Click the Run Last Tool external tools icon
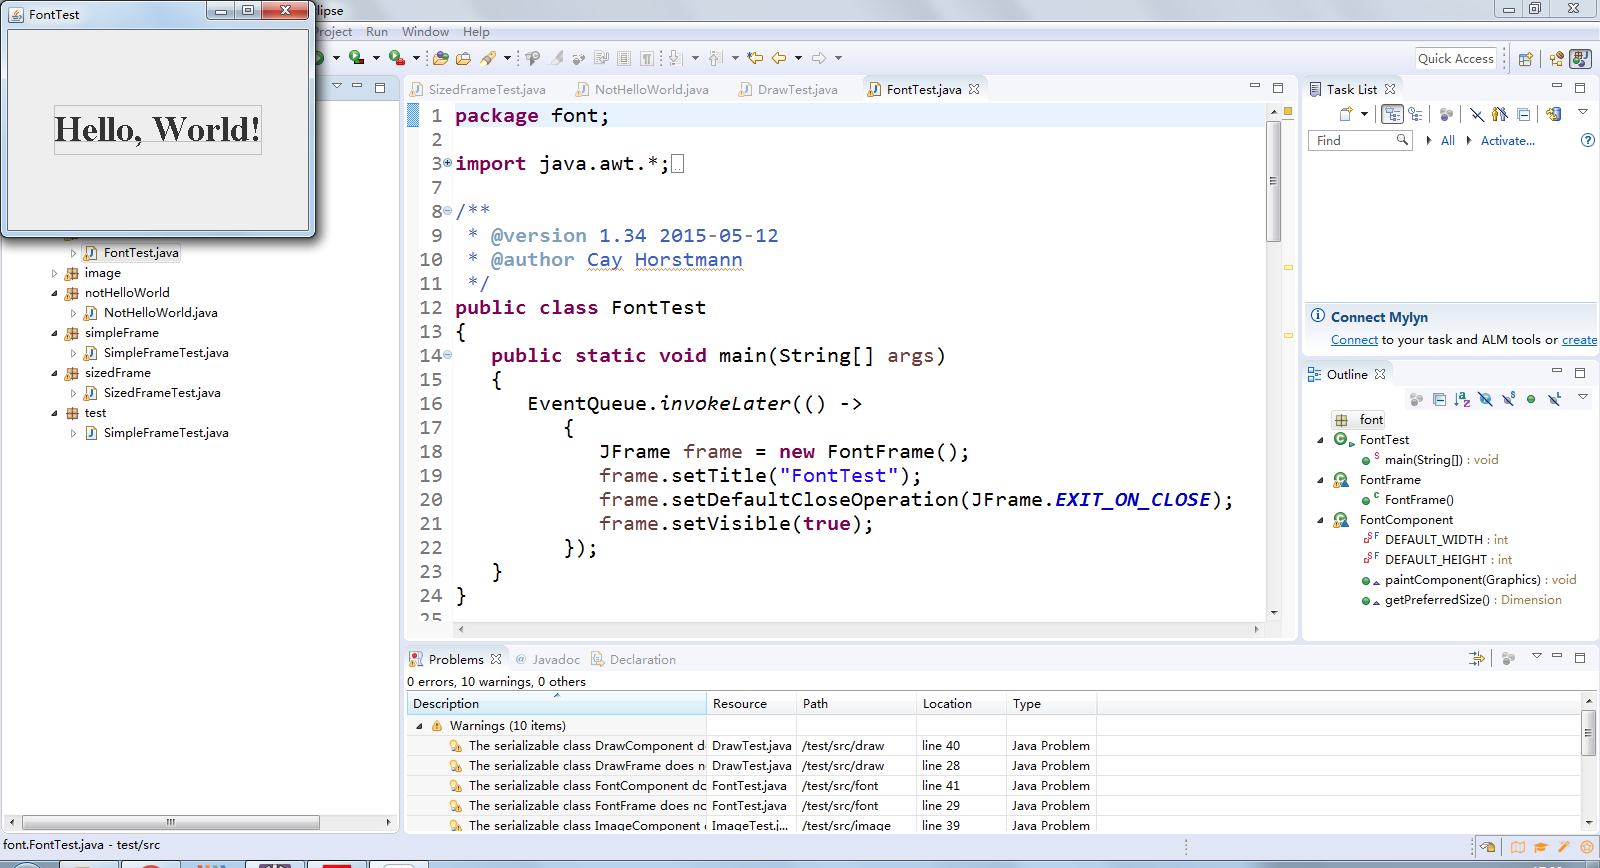The image size is (1600, 868). click(397, 58)
